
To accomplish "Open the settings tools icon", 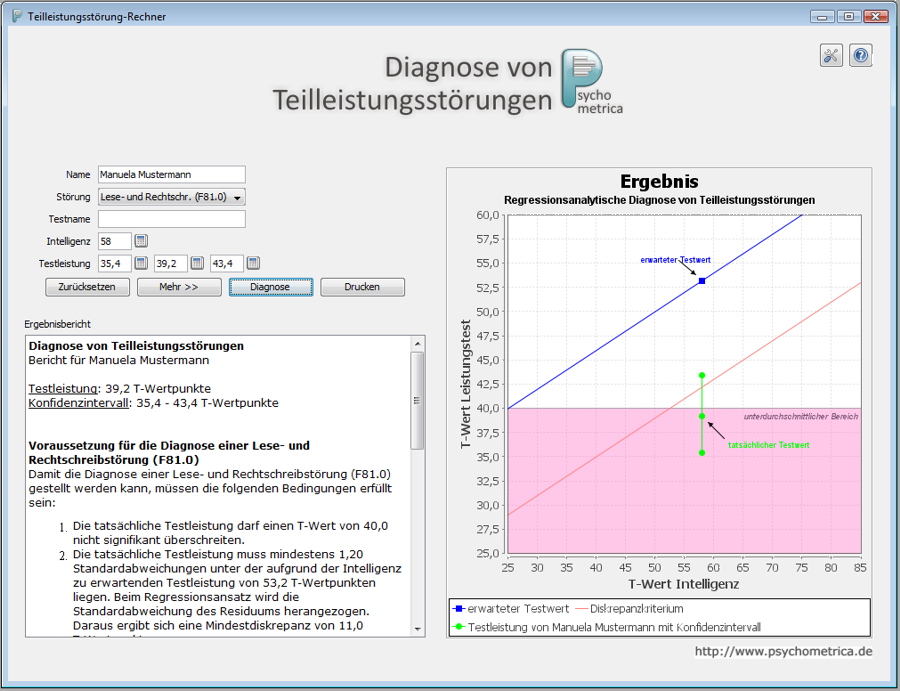I will pyautogui.click(x=832, y=56).
